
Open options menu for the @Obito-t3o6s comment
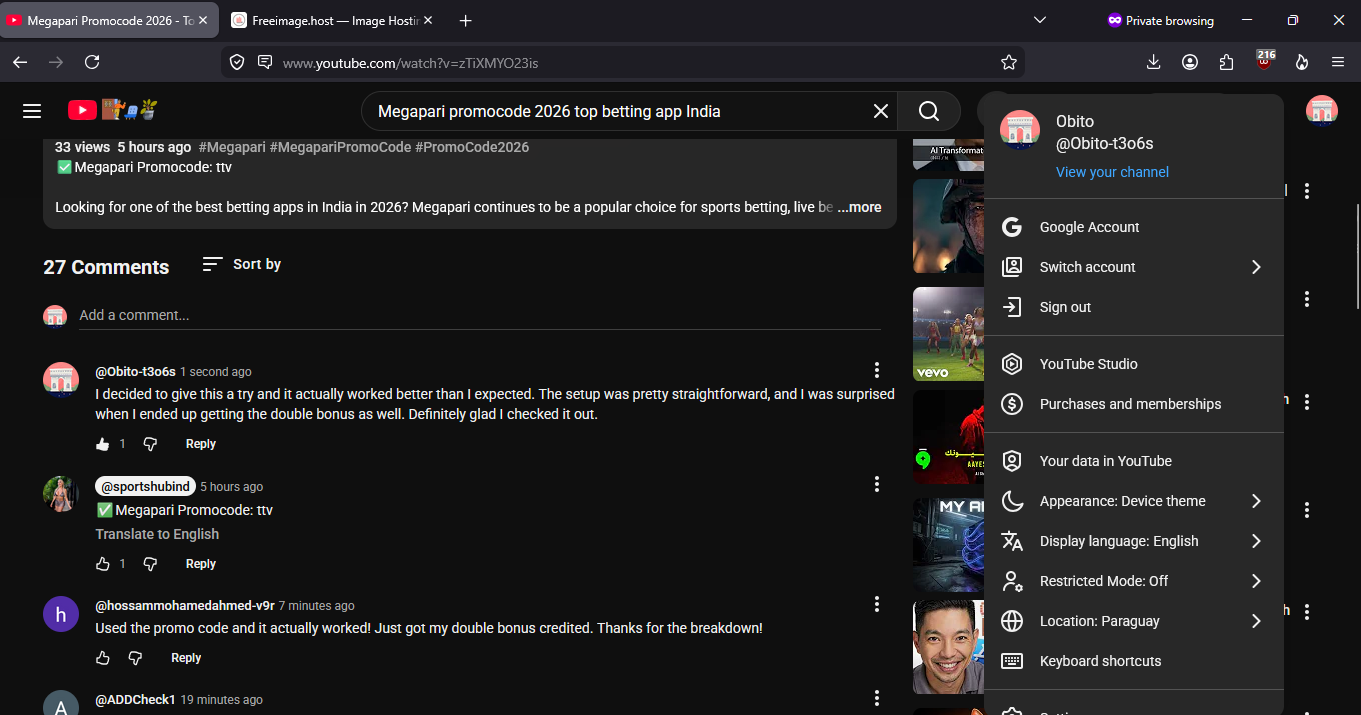[x=877, y=370]
